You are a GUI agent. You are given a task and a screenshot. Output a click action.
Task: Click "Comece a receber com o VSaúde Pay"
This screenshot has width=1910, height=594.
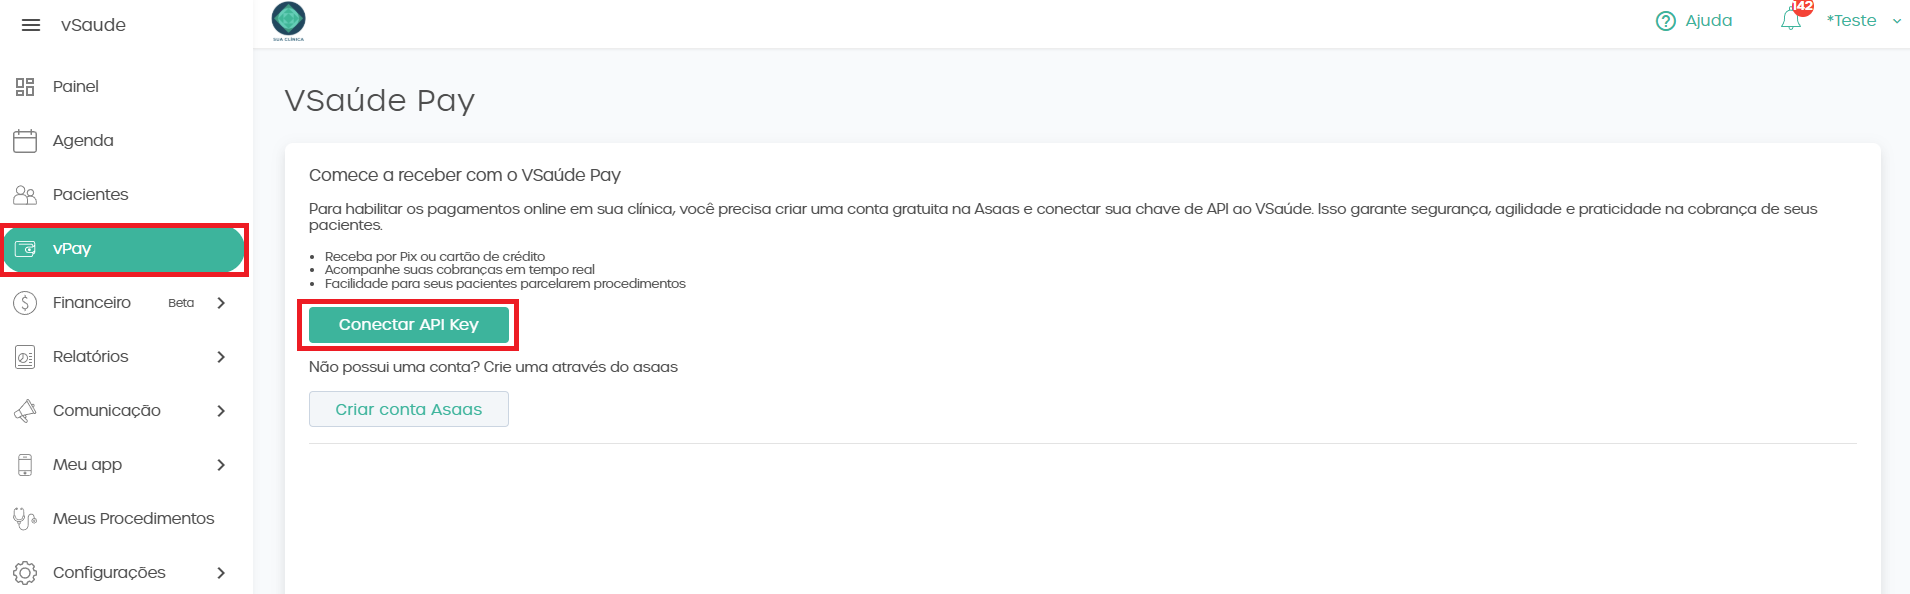point(465,175)
